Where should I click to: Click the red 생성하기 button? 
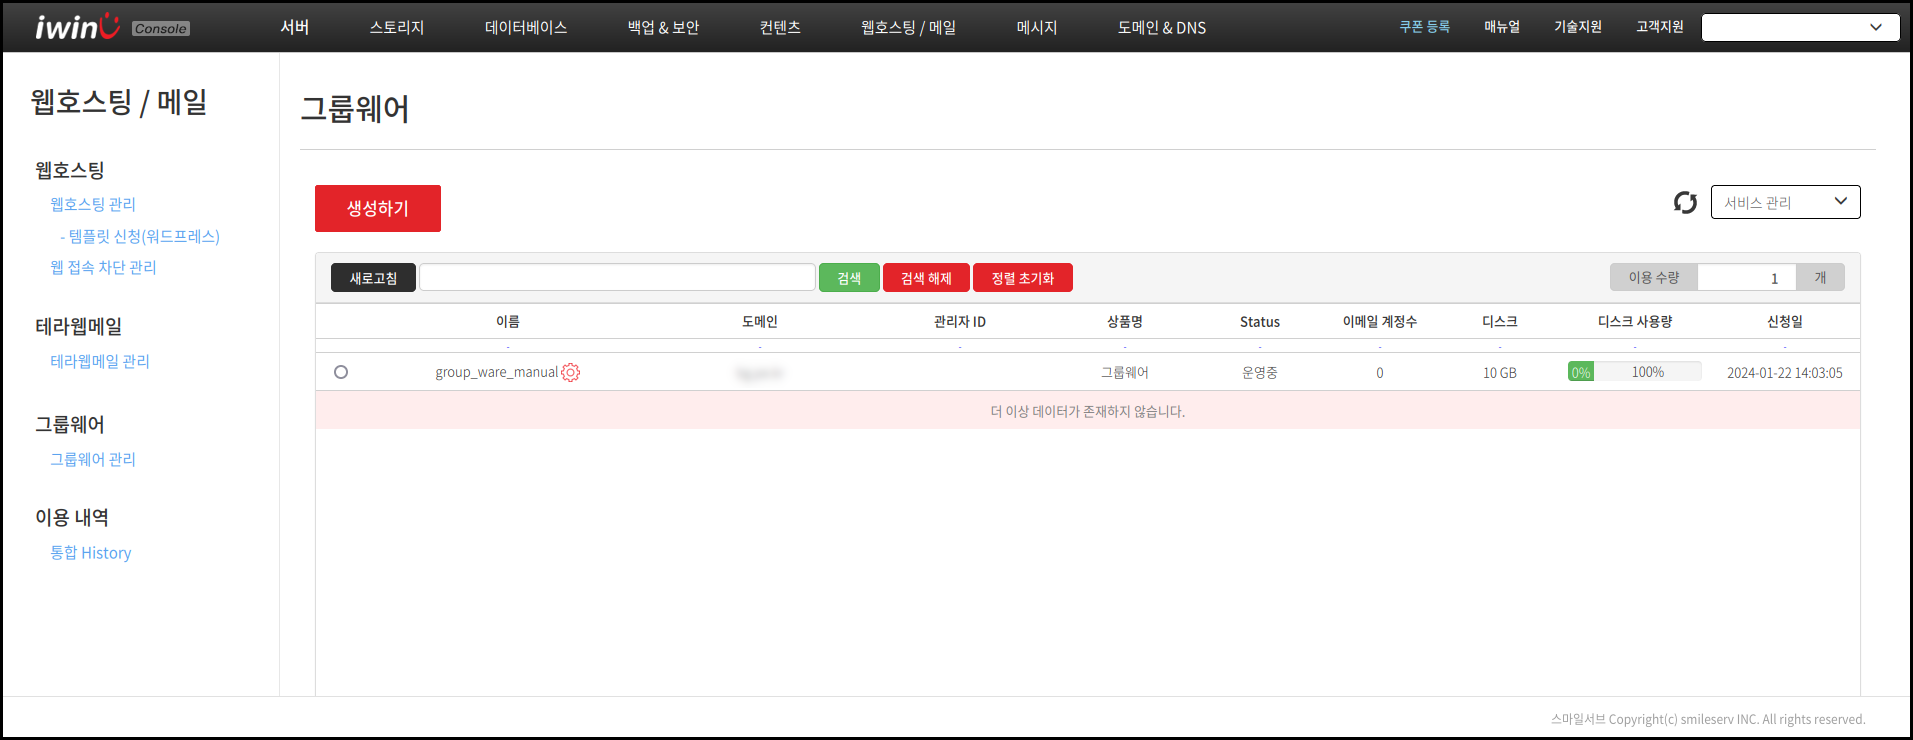pyautogui.click(x=378, y=208)
